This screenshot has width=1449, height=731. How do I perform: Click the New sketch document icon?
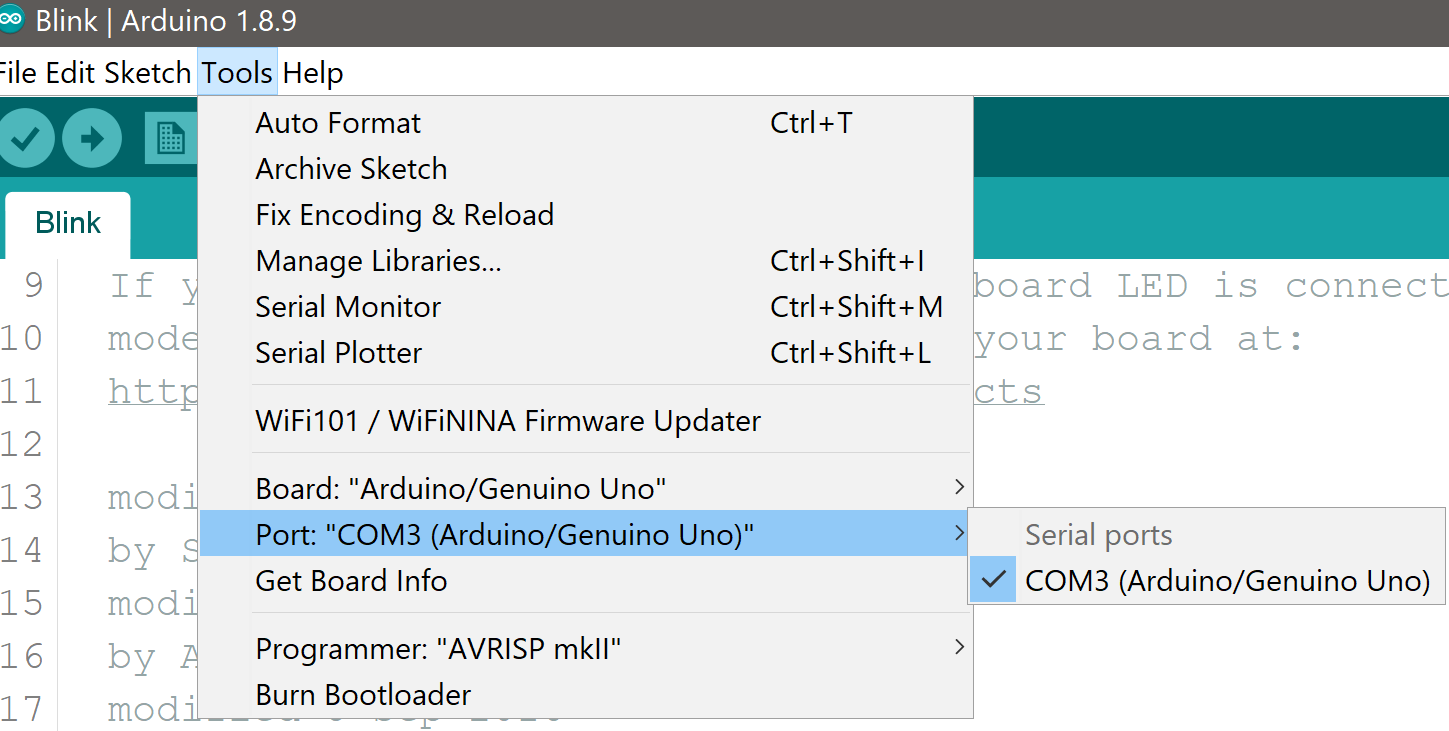171,138
